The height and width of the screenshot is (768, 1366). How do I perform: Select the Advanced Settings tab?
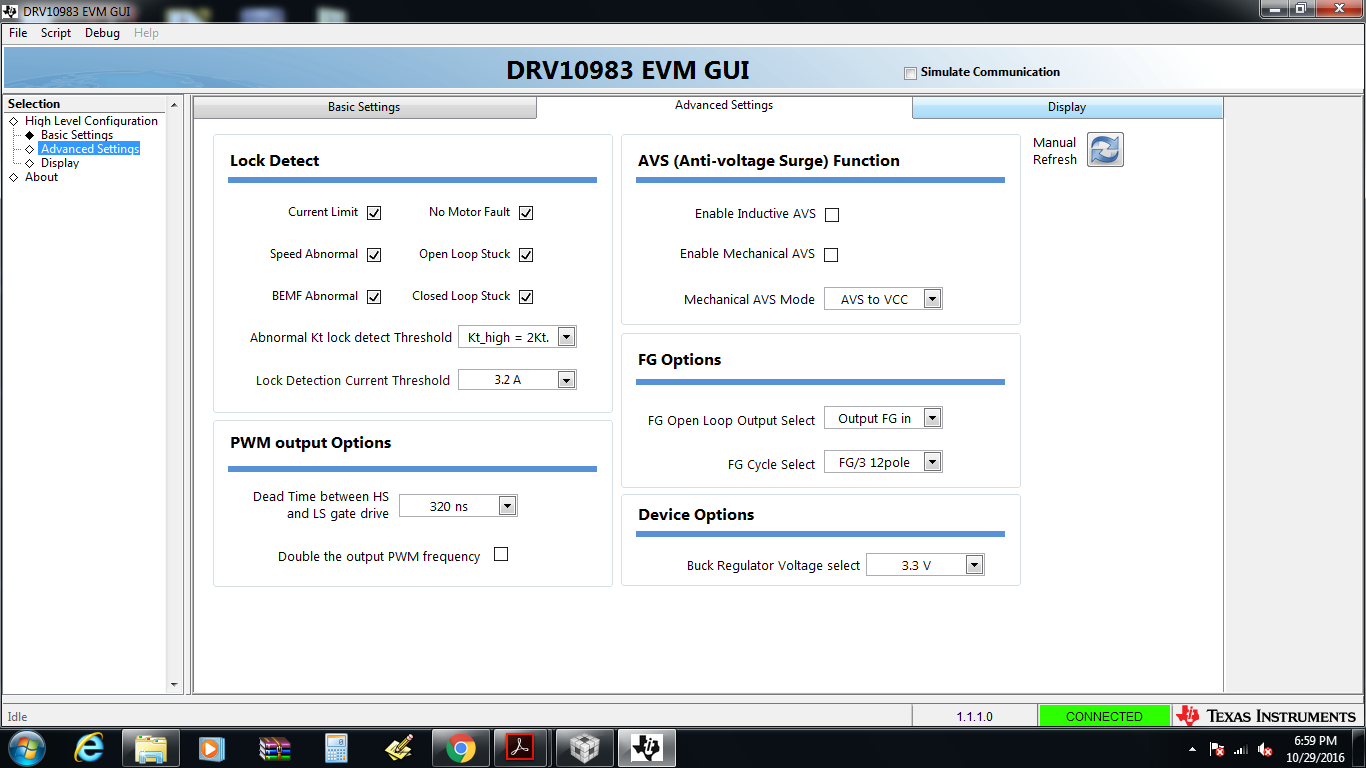point(724,105)
